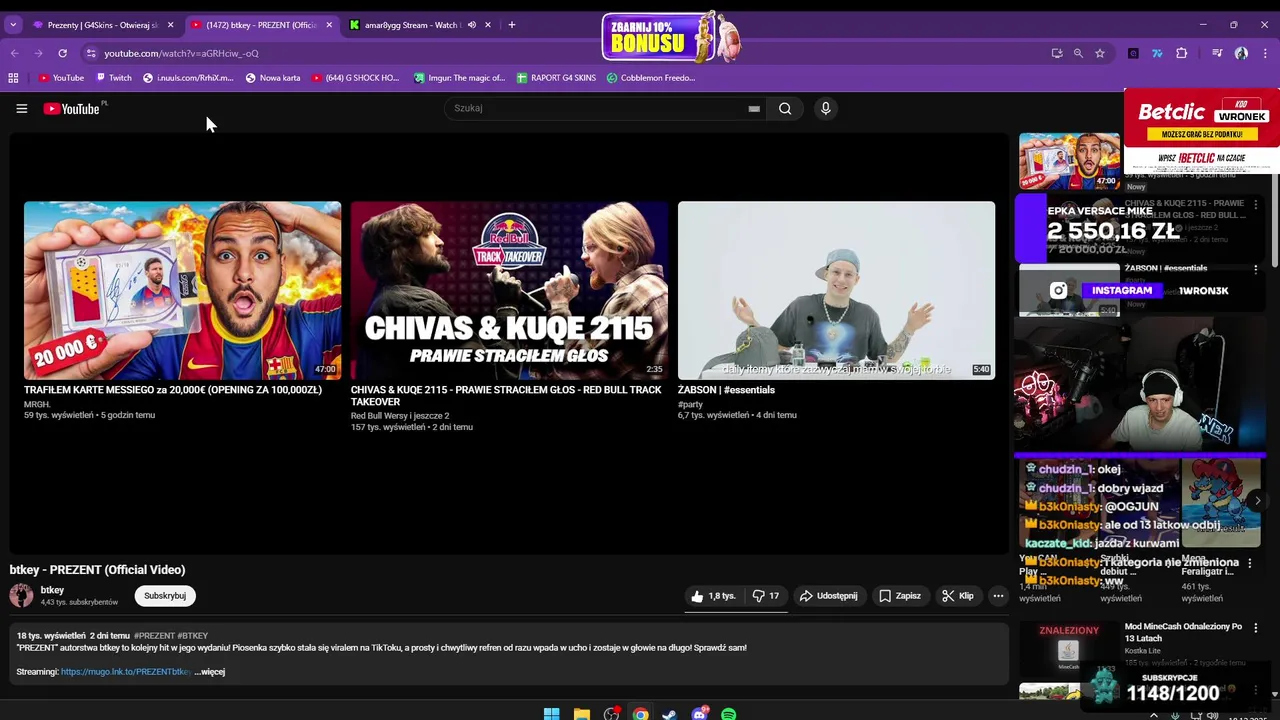The width and height of the screenshot is (1280, 720).
Task: Open the YouTube bookmark
Action: [x=61, y=77]
